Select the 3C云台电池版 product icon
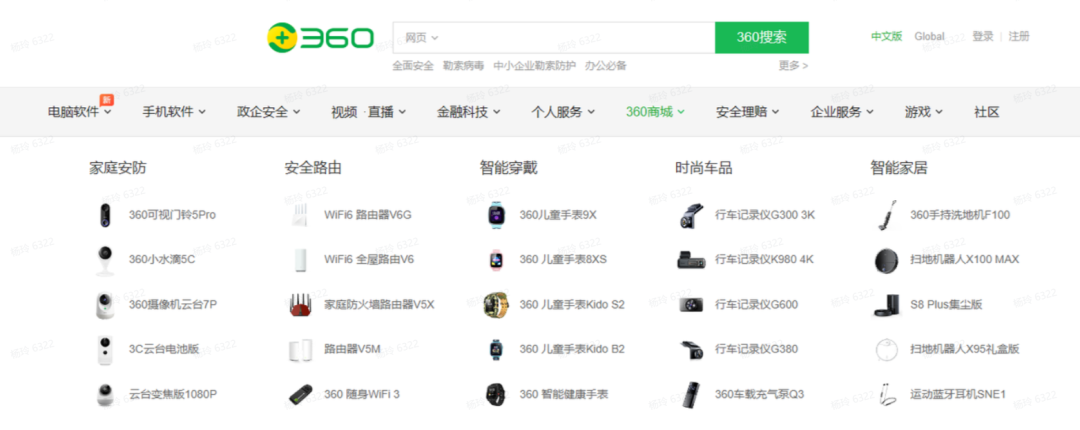This screenshot has height=430, width=1080. [x=105, y=349]
